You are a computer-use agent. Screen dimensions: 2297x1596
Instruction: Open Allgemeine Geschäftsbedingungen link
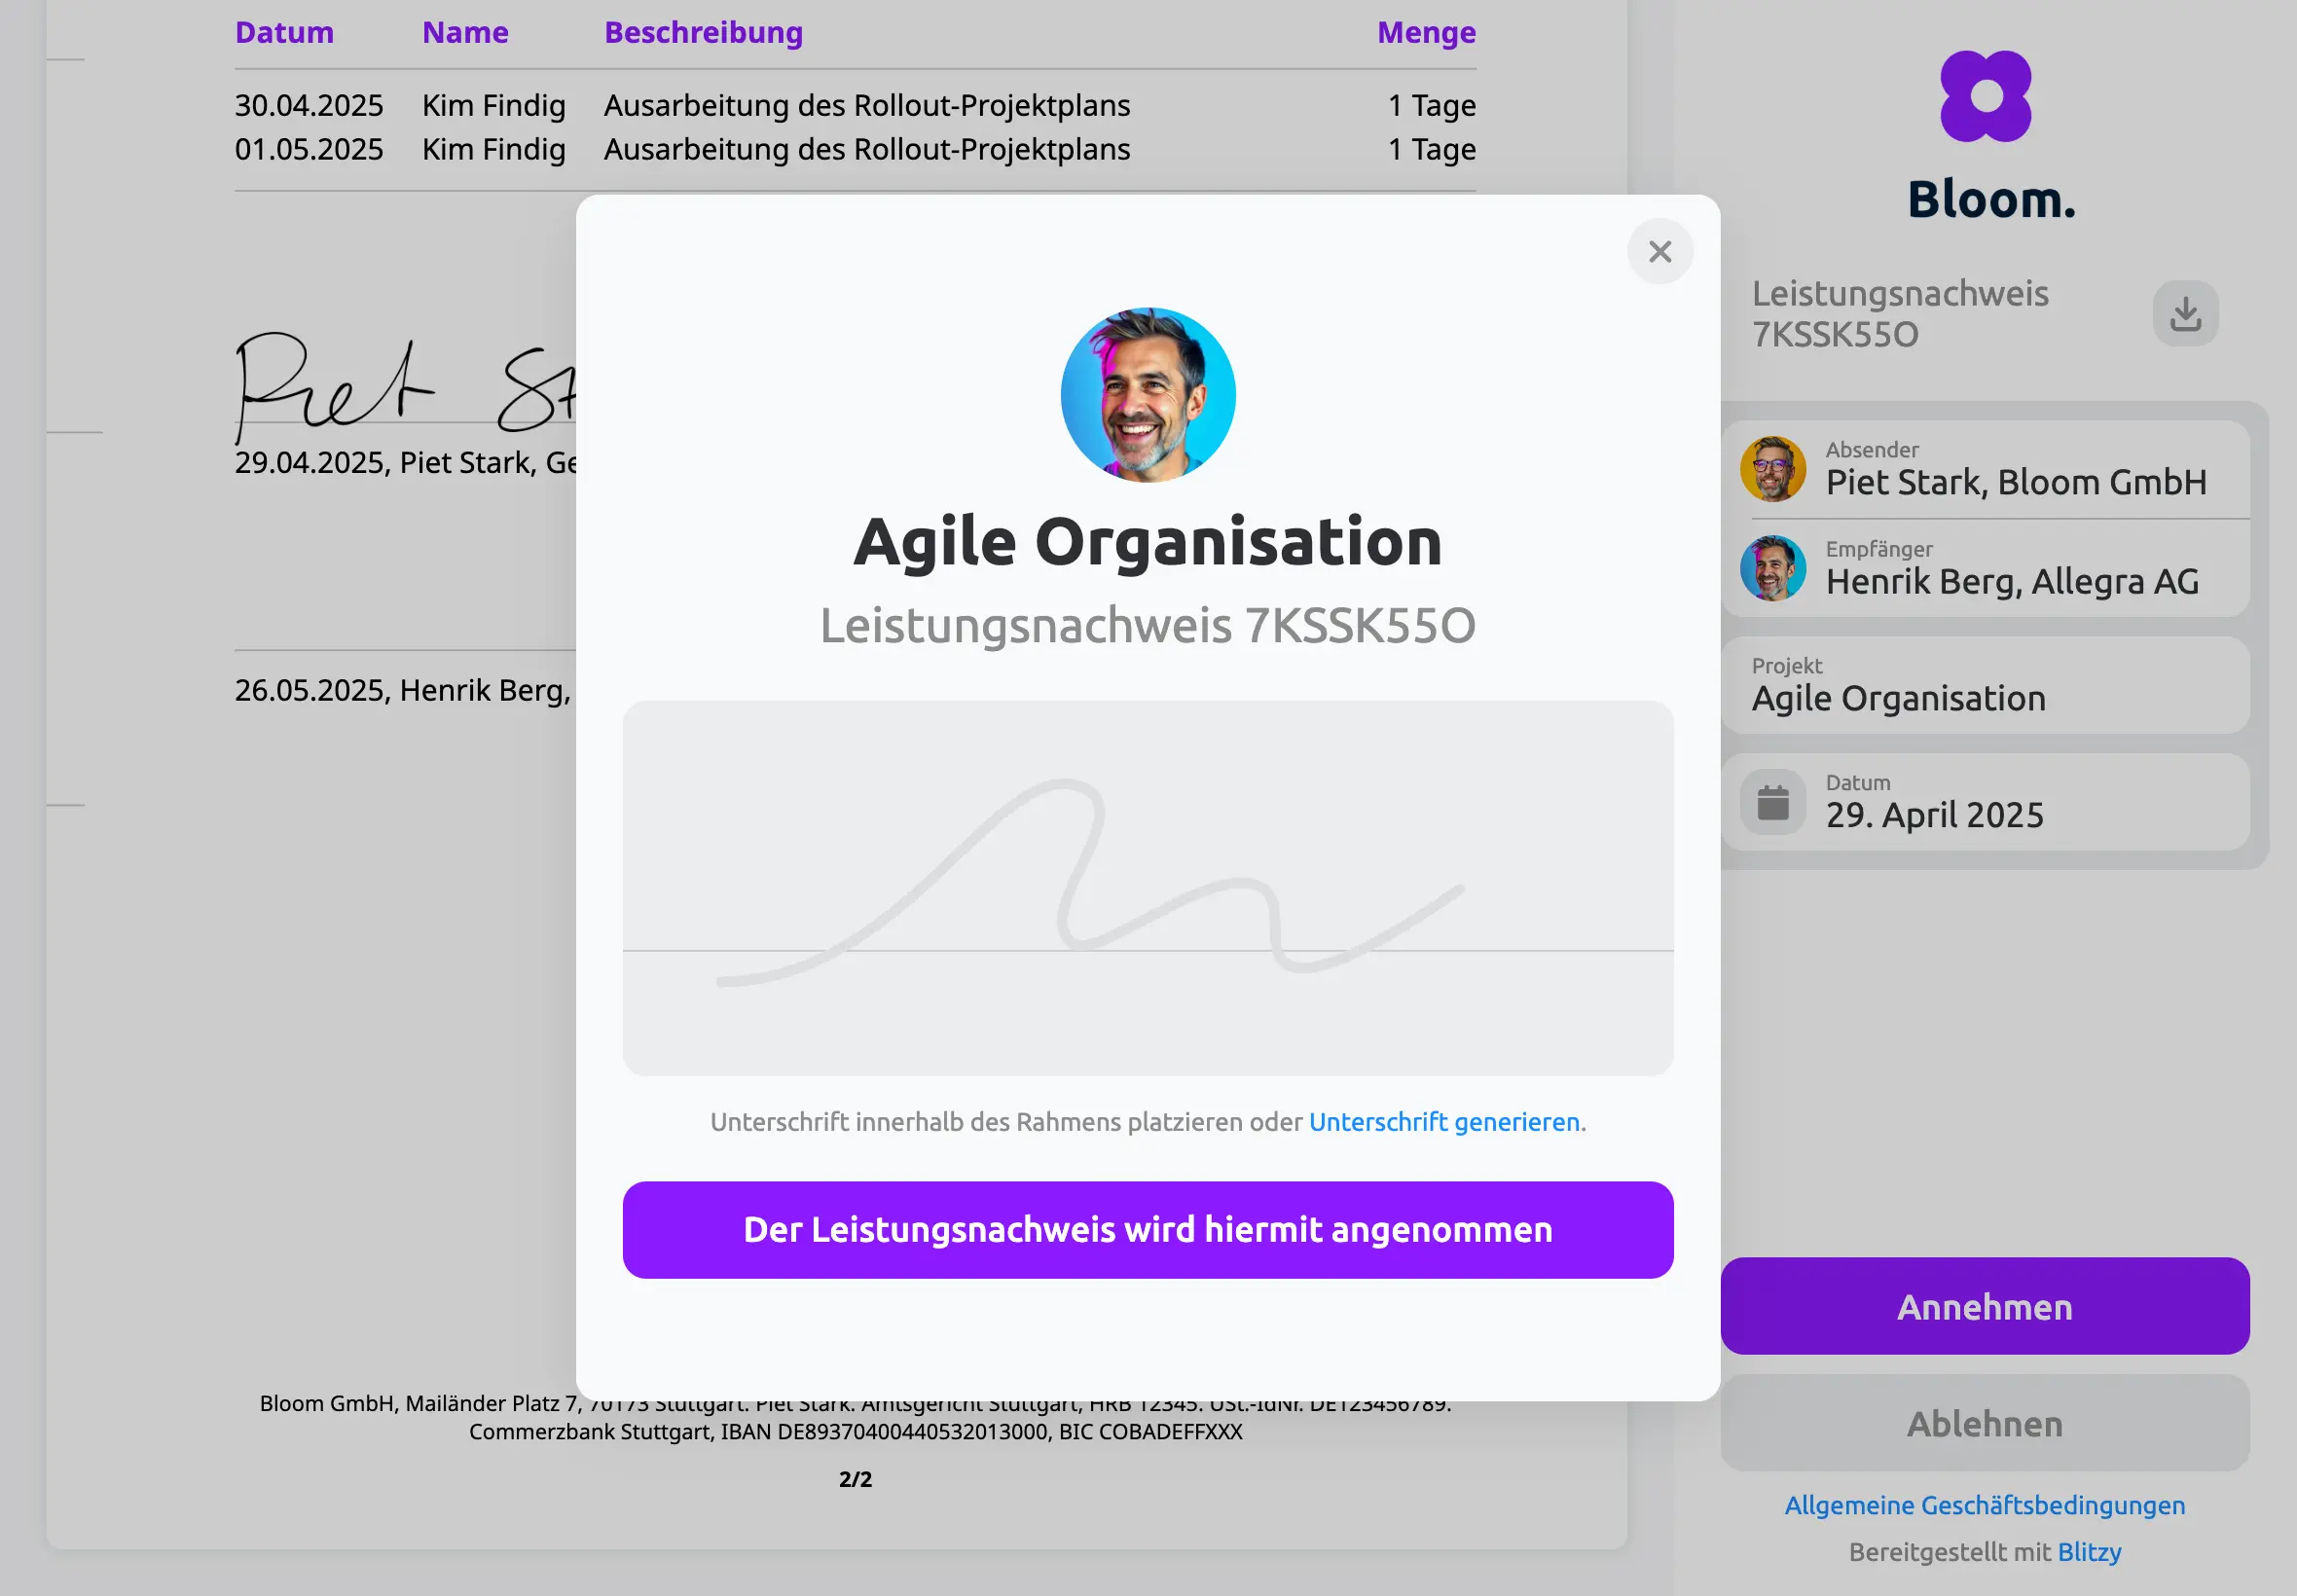pyautogui.click(x=1984, y=1505)
